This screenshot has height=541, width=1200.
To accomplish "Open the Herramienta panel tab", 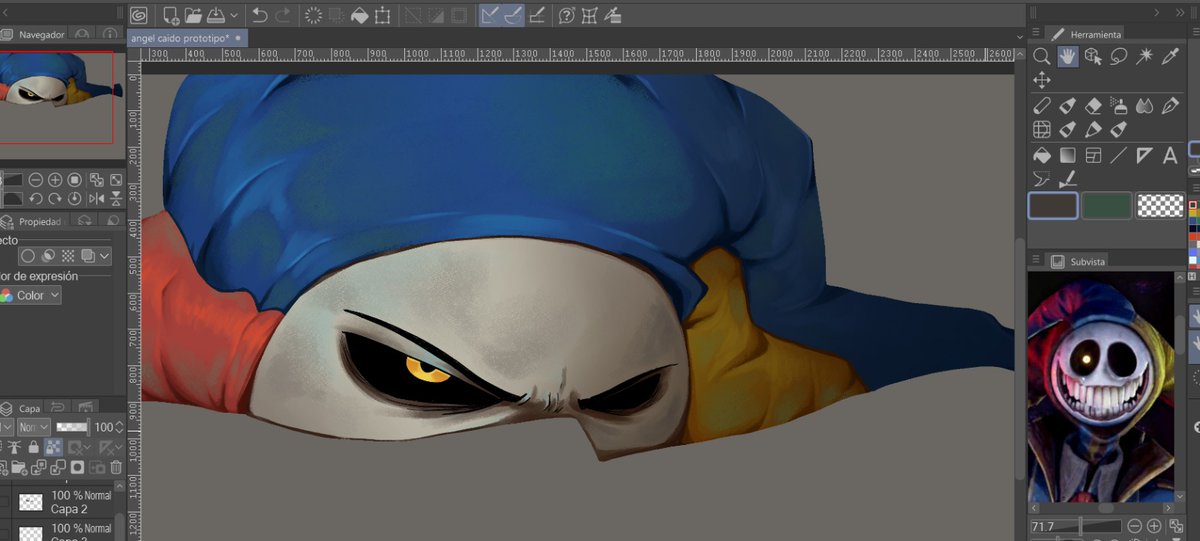I will click(x=1087, y=35).
